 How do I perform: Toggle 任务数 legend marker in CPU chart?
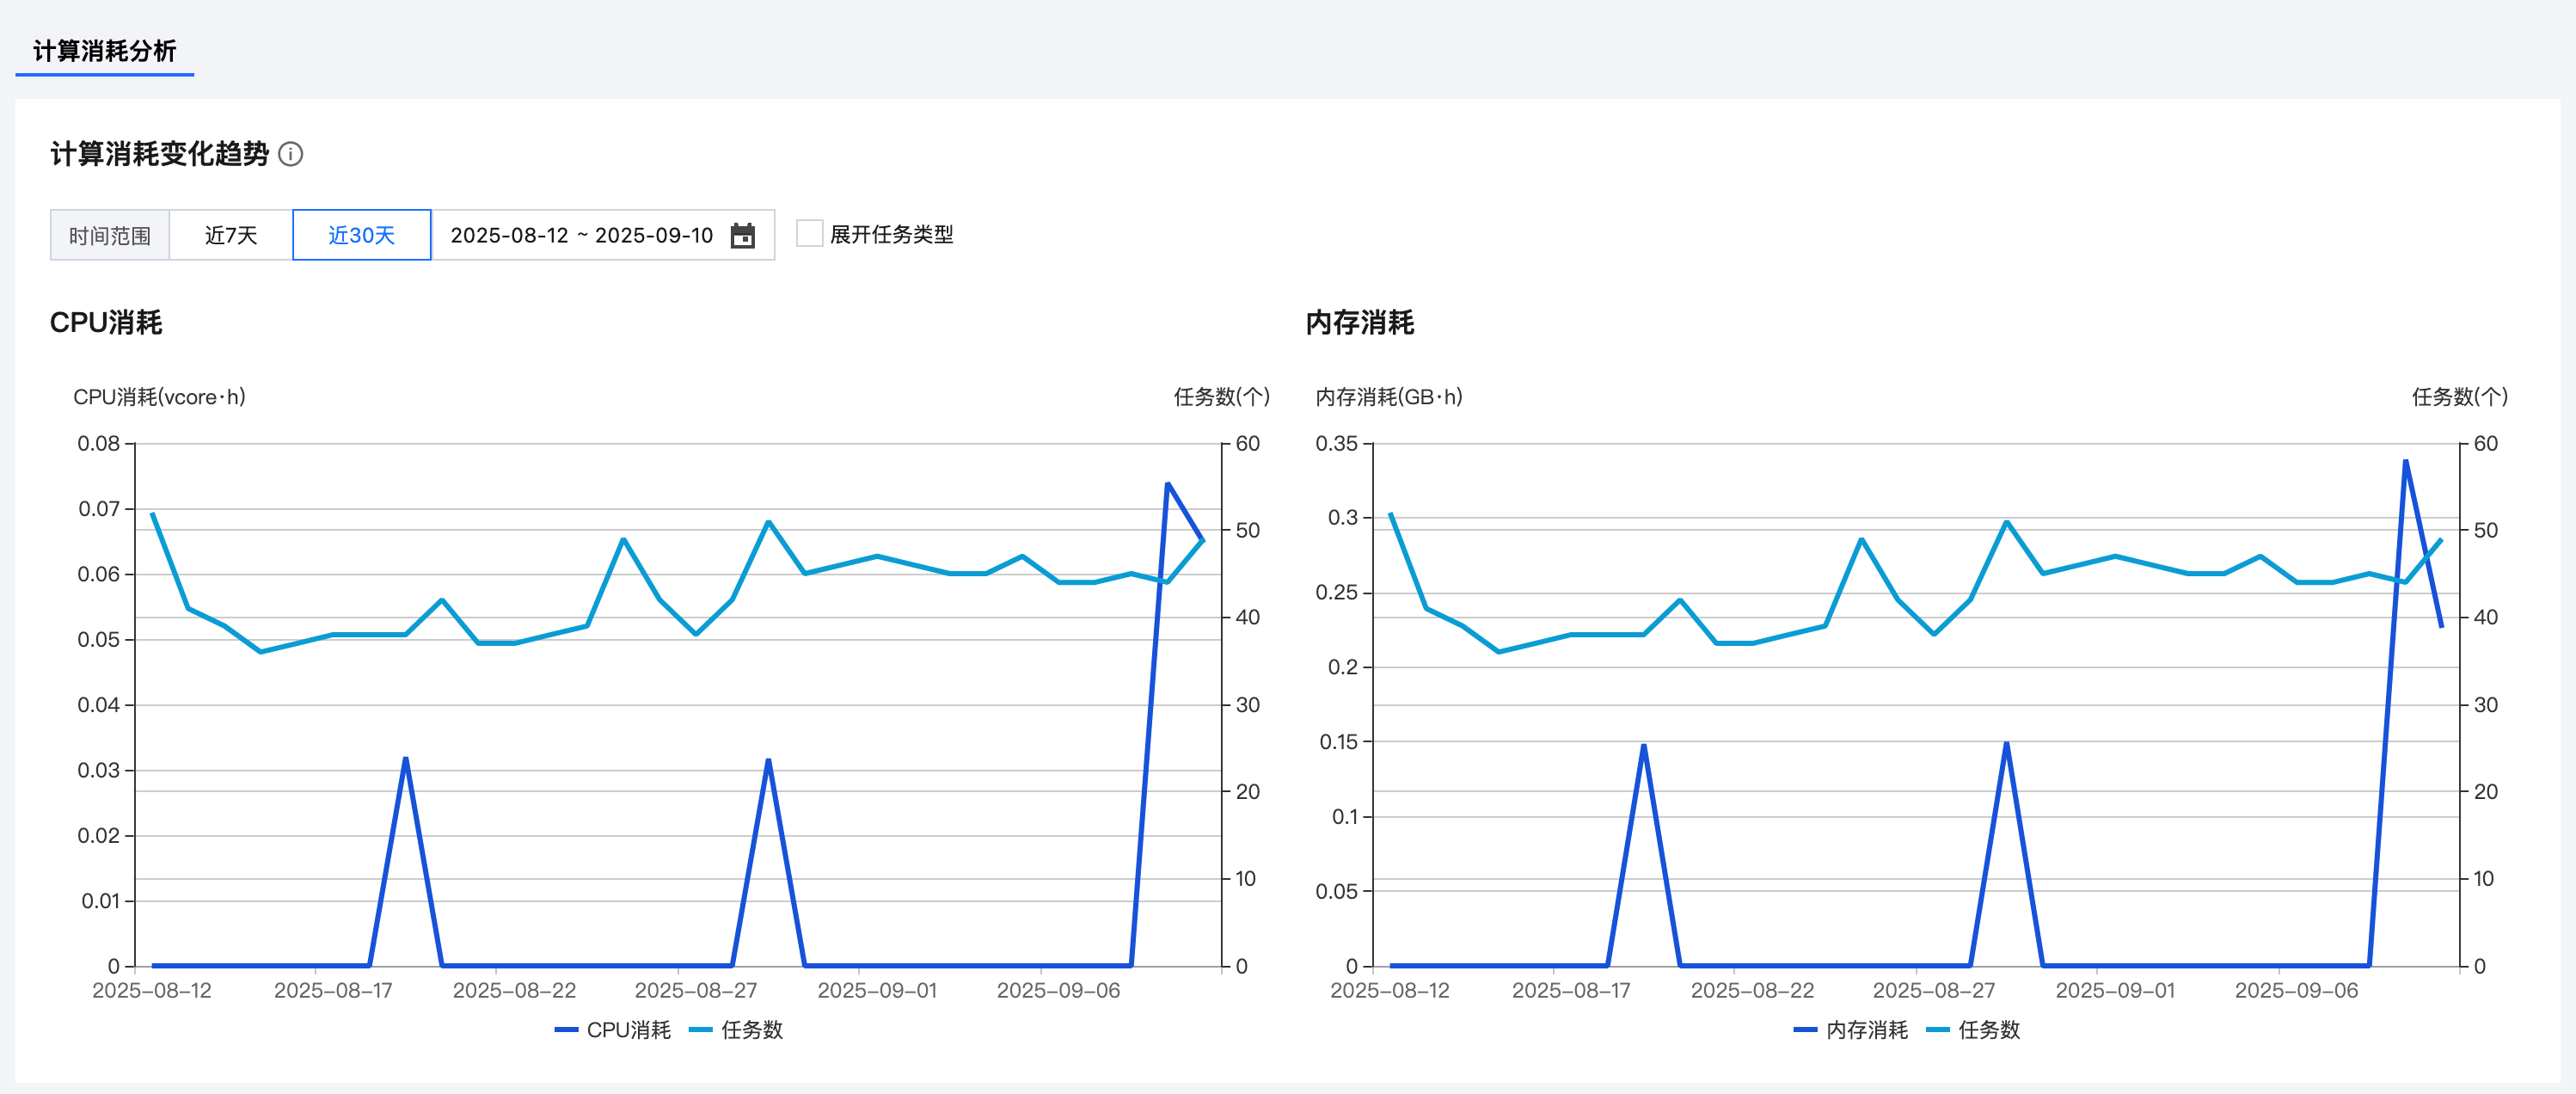(701, 1030)
